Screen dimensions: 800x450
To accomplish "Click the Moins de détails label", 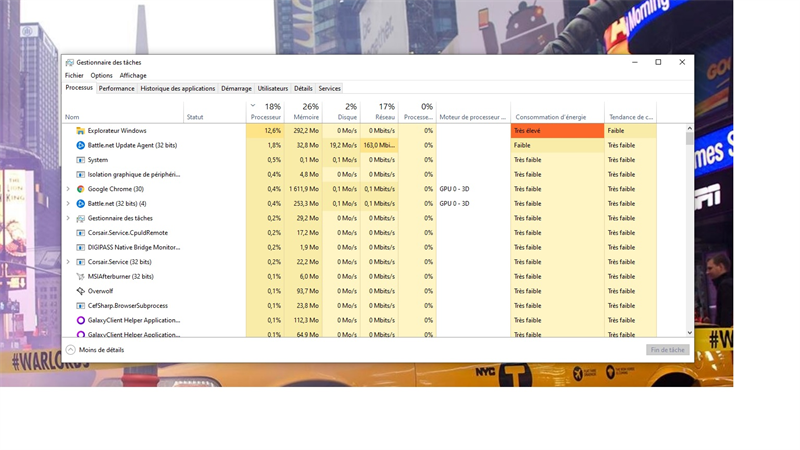I will 102,350.
